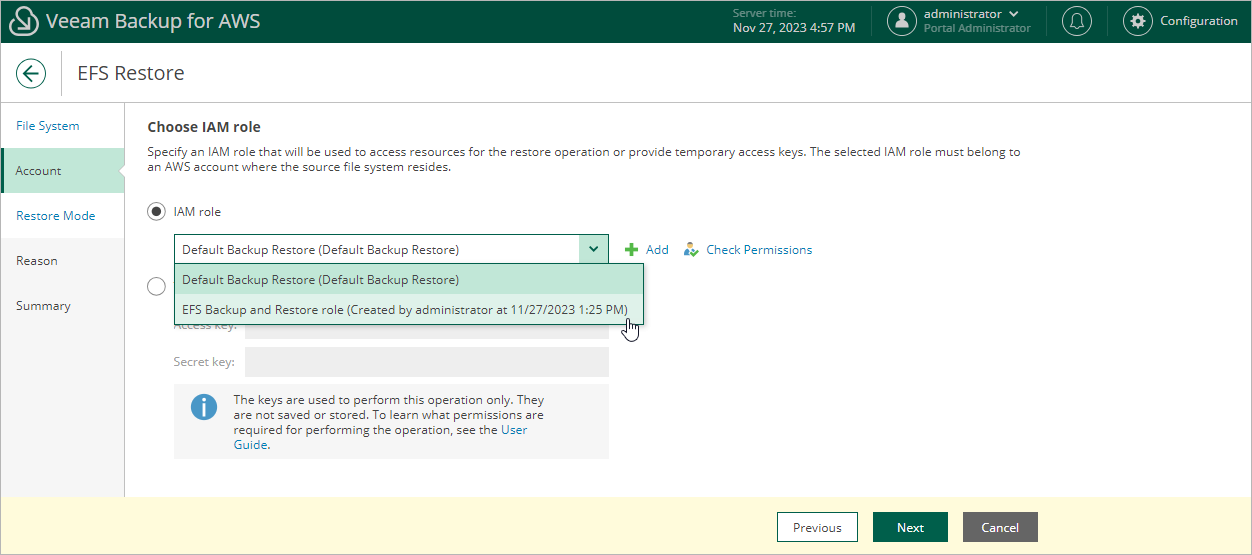
Task: Click the Server time display
Action: (794, 21)
